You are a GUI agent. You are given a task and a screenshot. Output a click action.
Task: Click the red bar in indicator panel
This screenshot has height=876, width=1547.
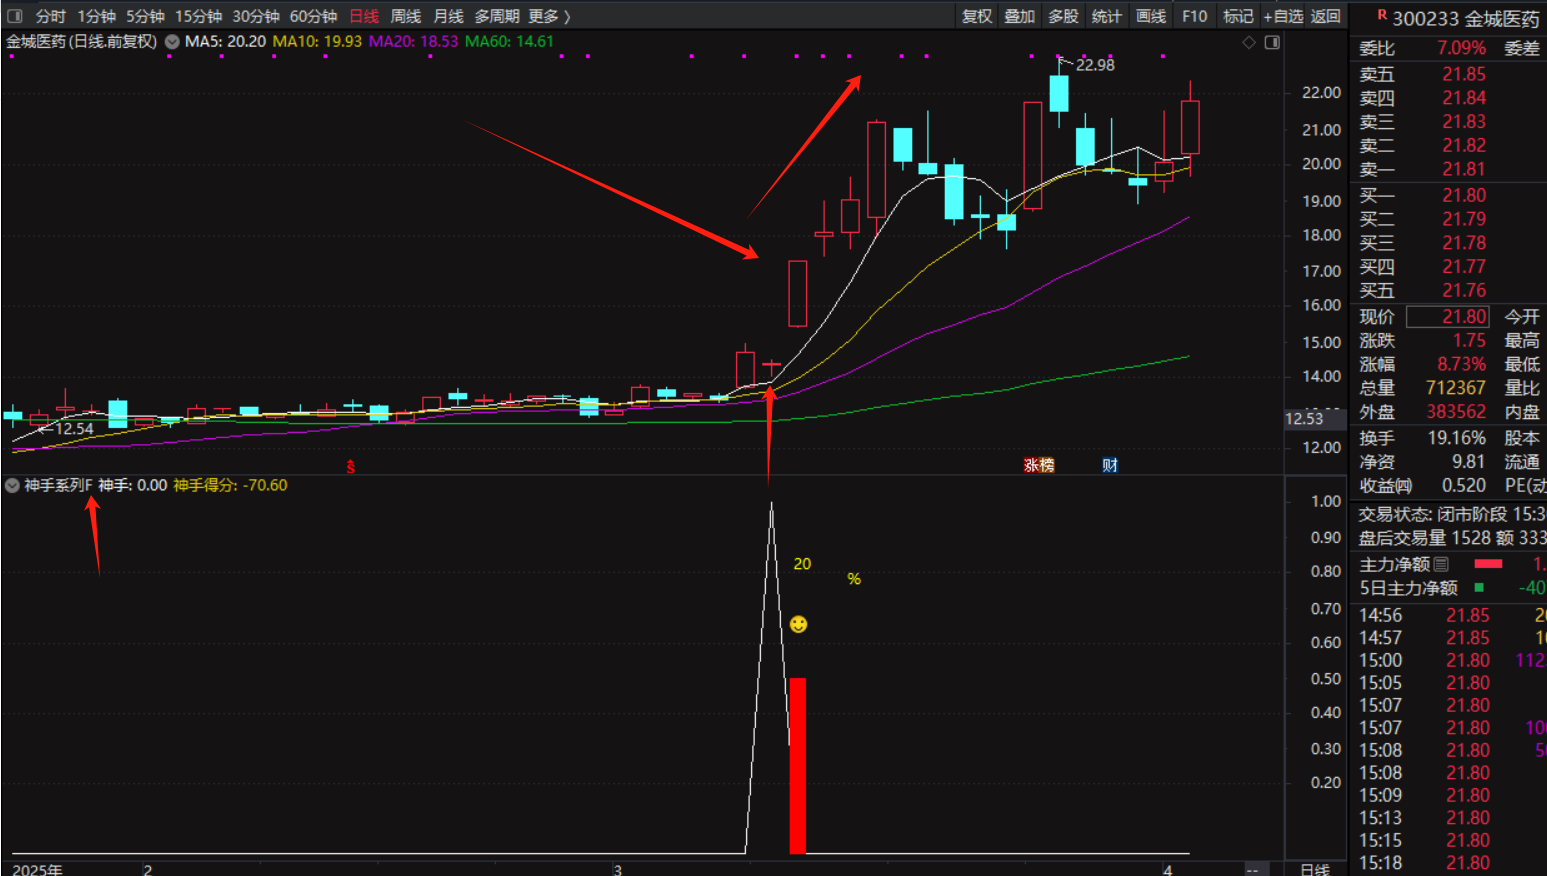click(x=797, y=765)
